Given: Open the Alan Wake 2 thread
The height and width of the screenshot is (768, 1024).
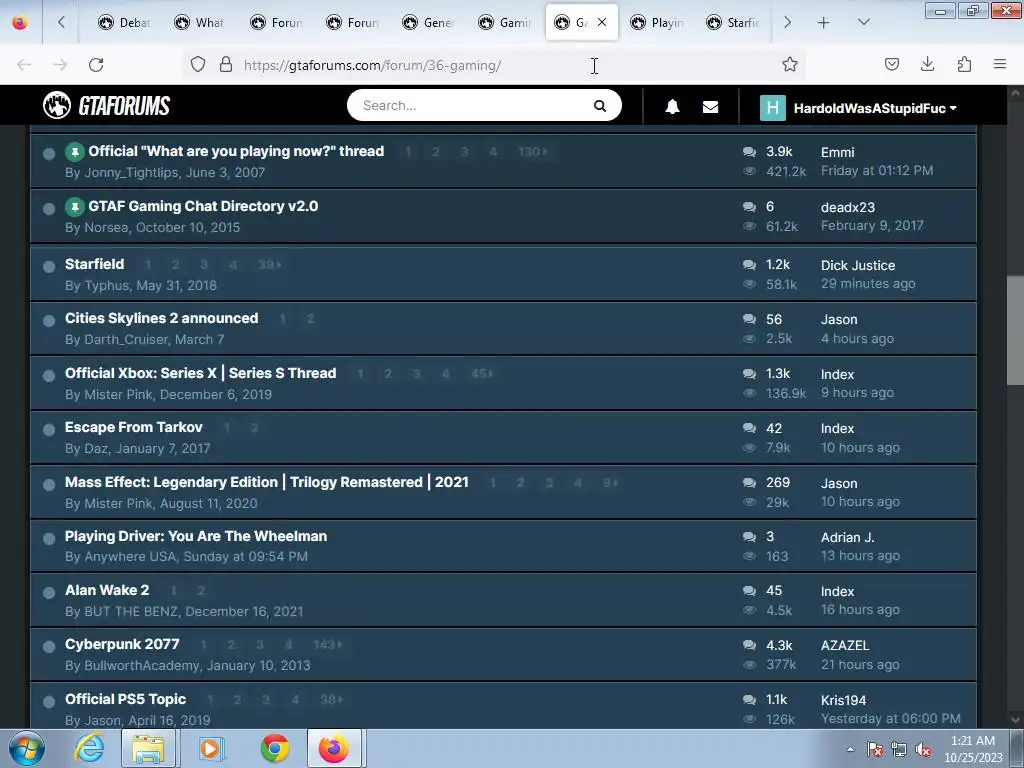Looking at the screenshot, I should click(x=107, y=590).
